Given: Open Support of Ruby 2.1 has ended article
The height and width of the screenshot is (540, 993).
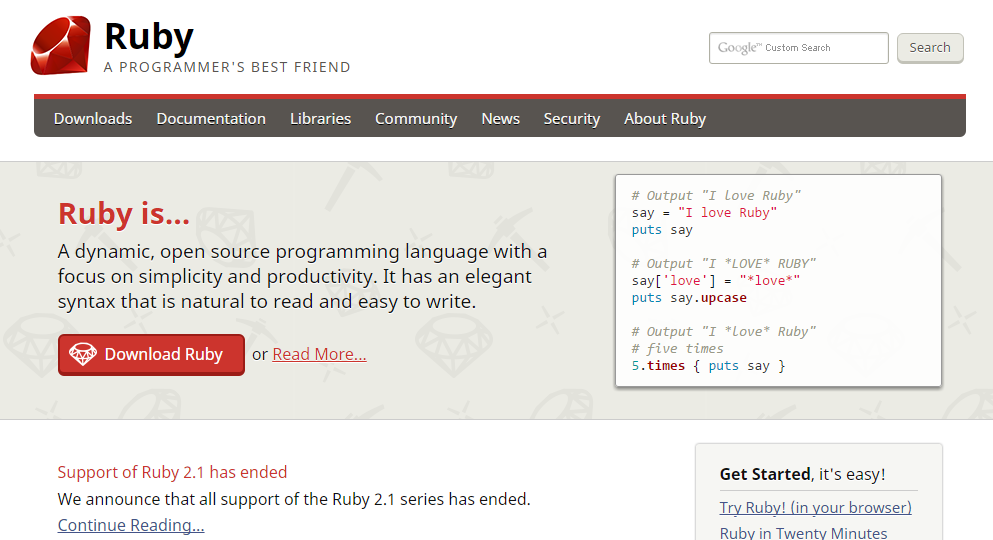Looking at the screenshot, I should coord(172,472).
